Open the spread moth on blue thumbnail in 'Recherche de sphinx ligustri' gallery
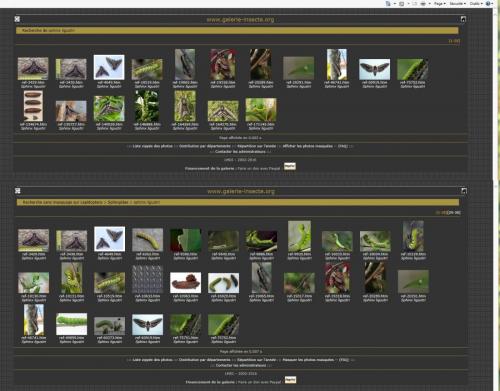The width and height of the screenshot is (500, 391). pyautogui.click(x=374, y=69)
